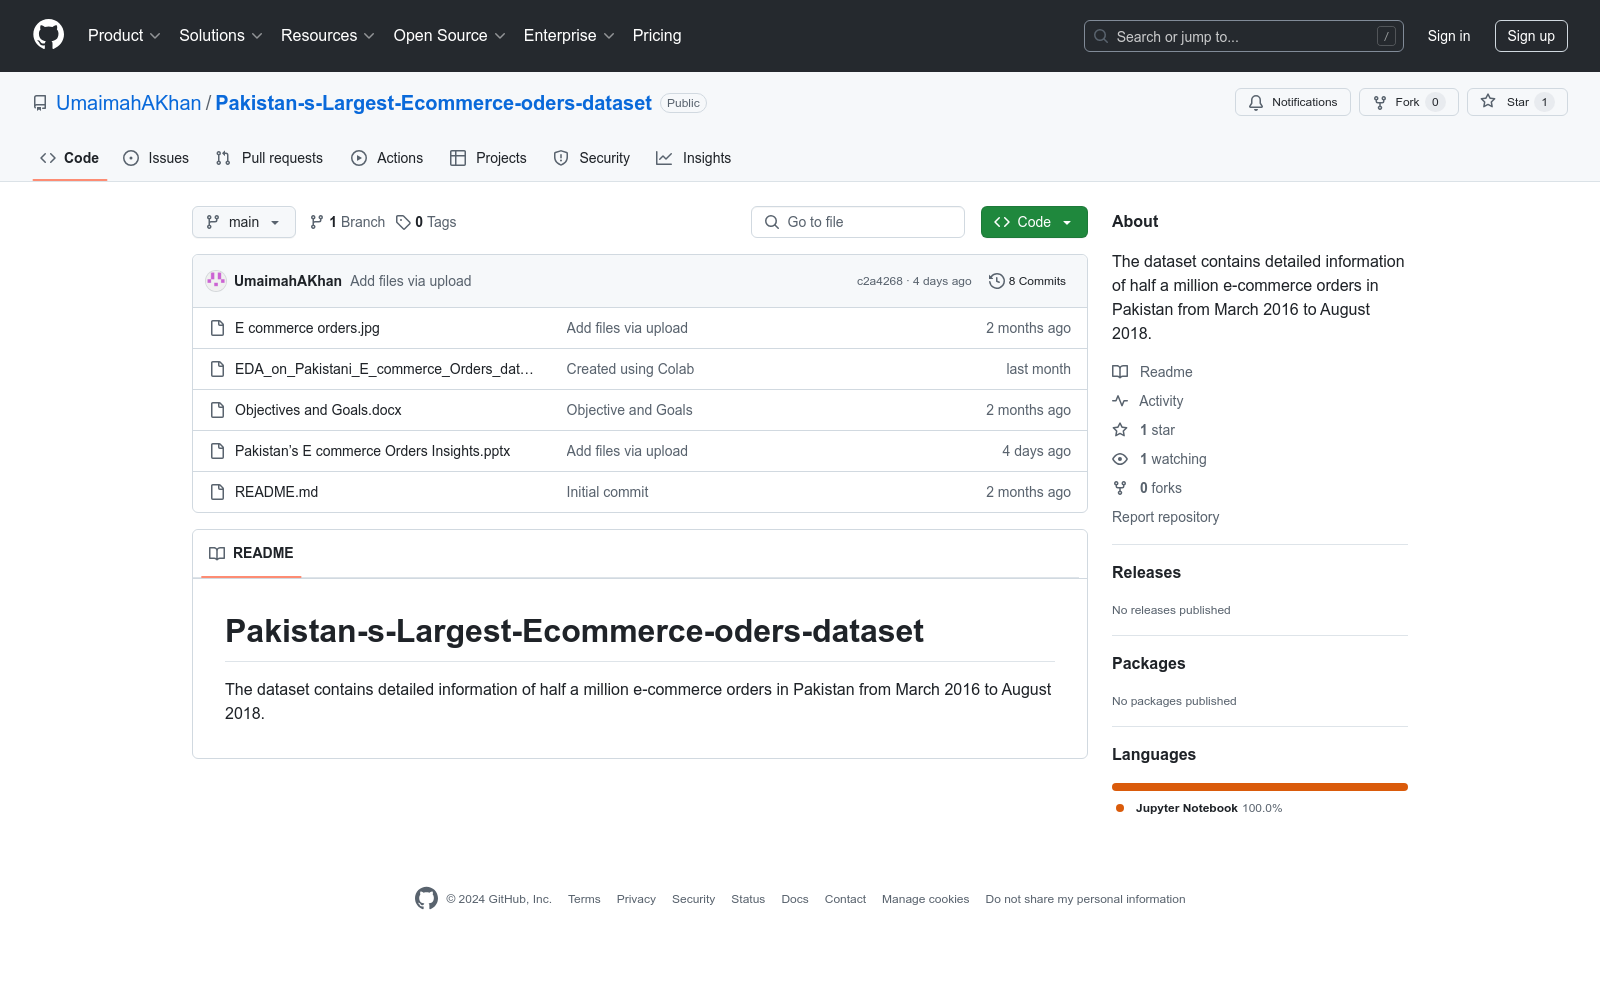Click the search magnifier icon in header
This screenshot has height=1000, width=1600.
point(1101,36)
